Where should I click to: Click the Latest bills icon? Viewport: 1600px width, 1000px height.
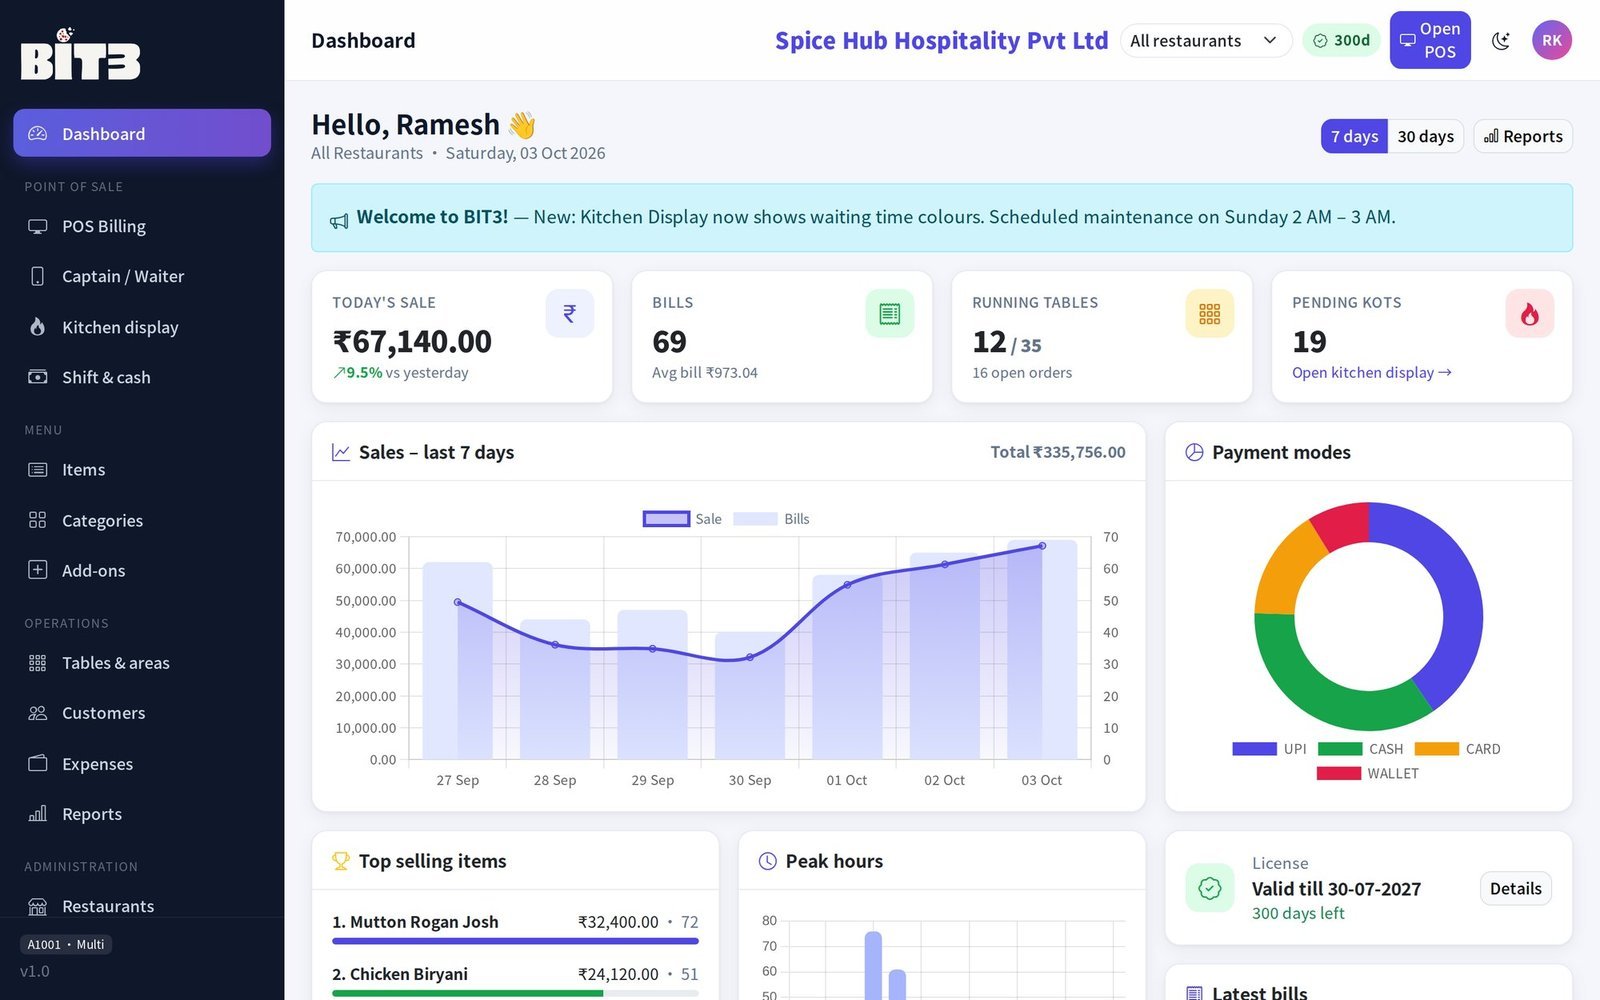tap(1194, 993)
